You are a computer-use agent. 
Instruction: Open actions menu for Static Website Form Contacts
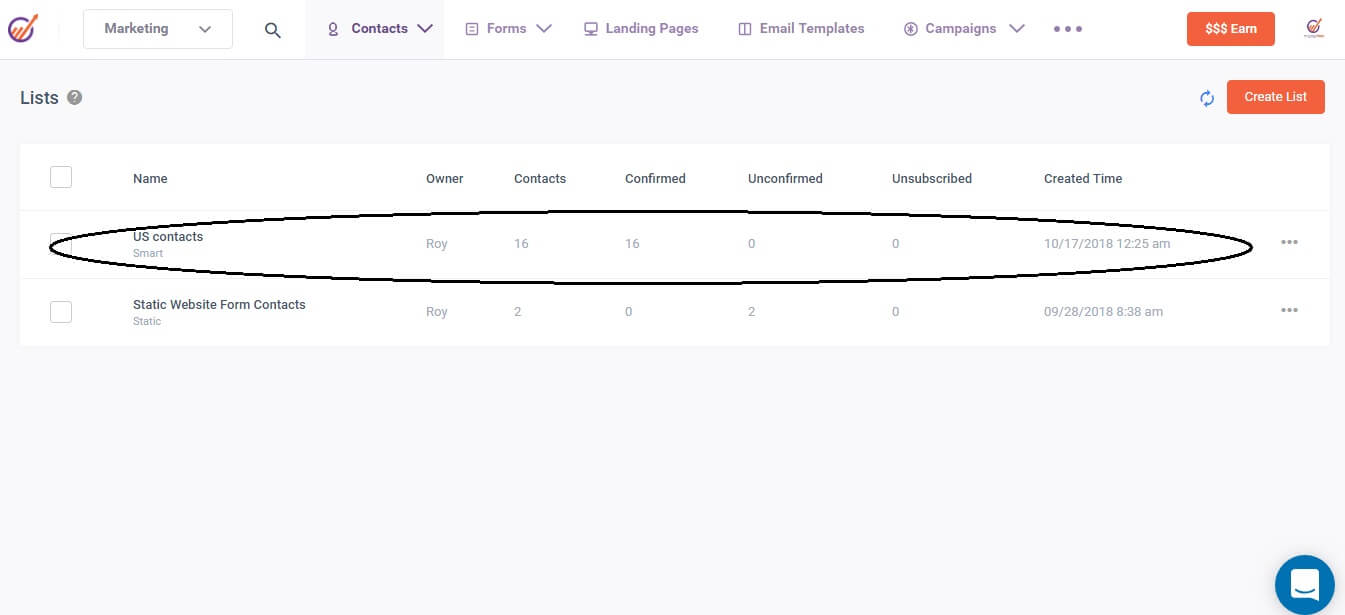pos(1289,310)
